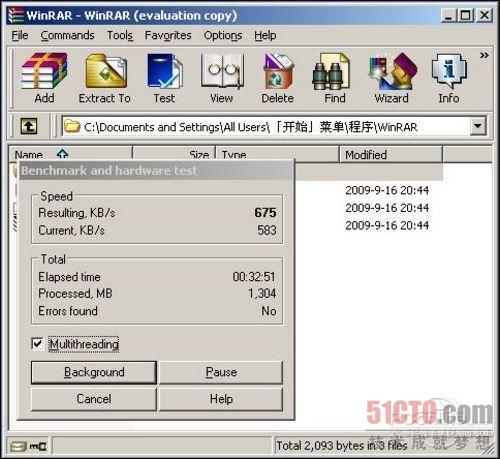This screenshot has height=459, width=500.
Task: Launch the Wizard icon
Action: (392, 71)
